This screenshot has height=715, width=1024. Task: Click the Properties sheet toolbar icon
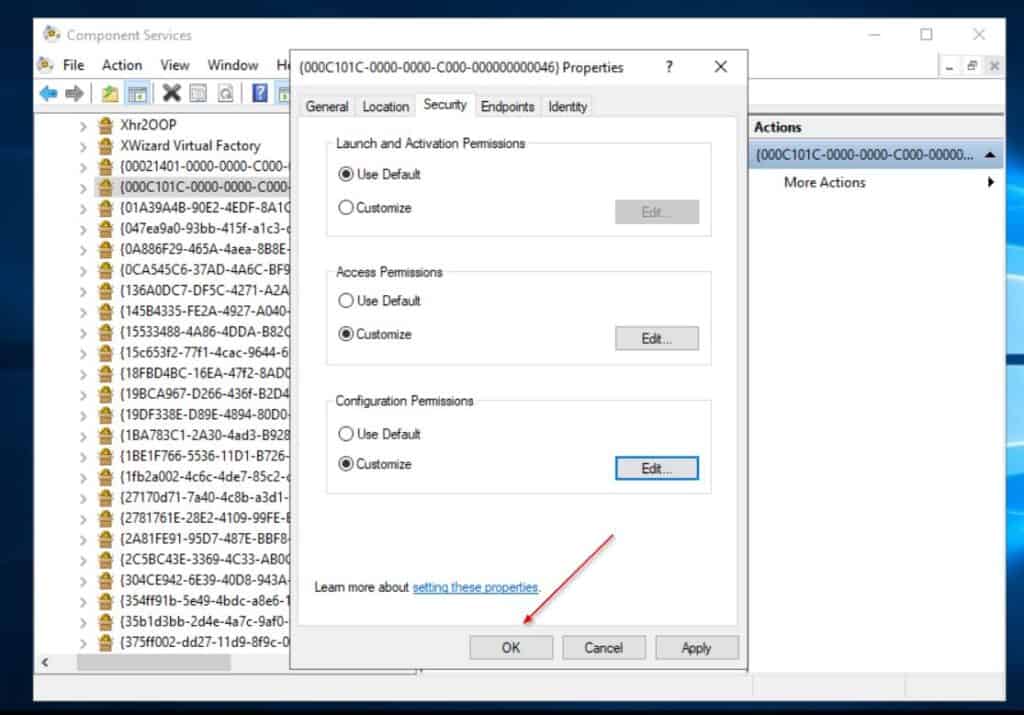pyautogui.click(x=198, y=93)
